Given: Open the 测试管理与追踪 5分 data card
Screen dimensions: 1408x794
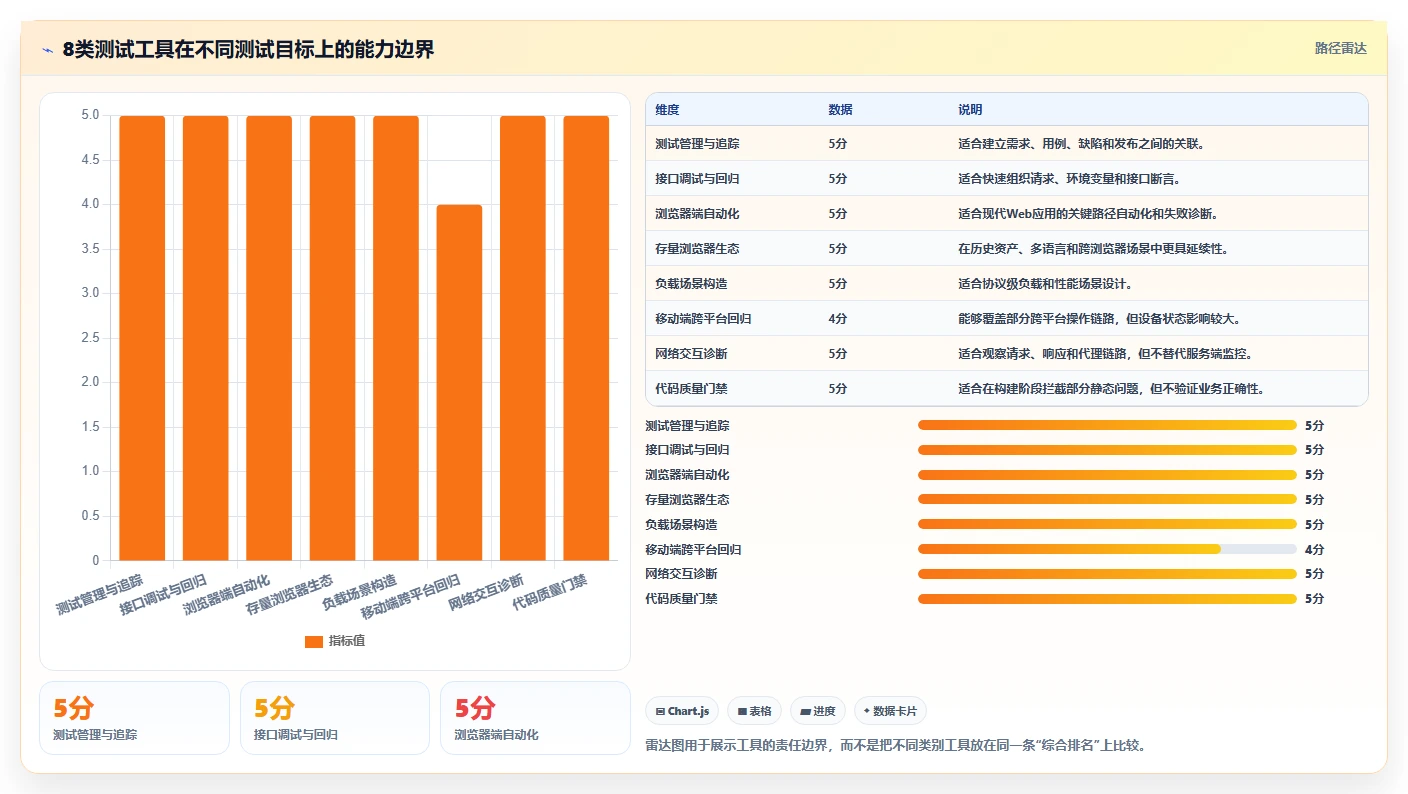Looking at the screenshot, I should (x=134, y=718).
